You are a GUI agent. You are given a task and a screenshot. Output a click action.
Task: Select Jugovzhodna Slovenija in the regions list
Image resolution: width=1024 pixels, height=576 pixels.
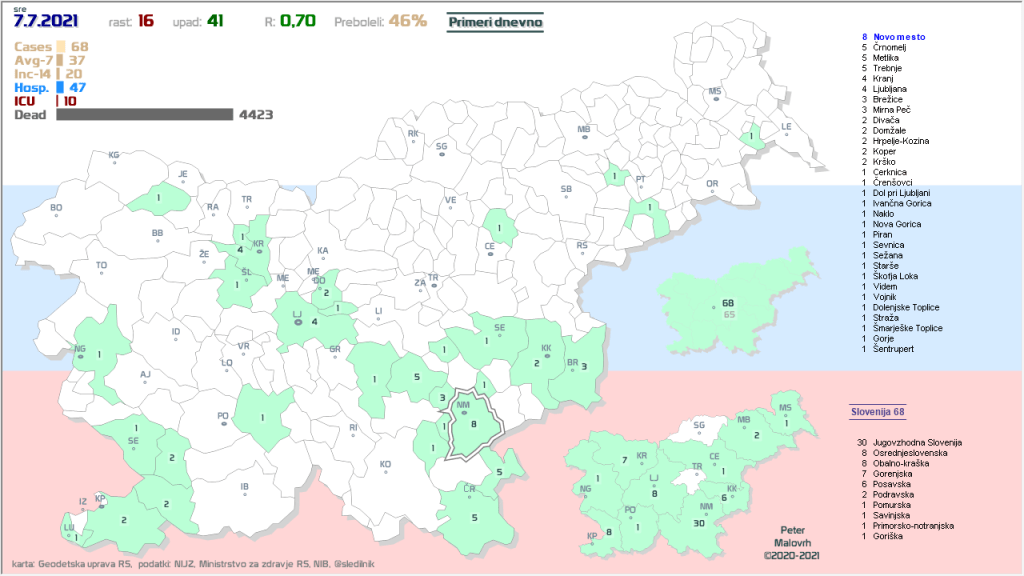916,442
